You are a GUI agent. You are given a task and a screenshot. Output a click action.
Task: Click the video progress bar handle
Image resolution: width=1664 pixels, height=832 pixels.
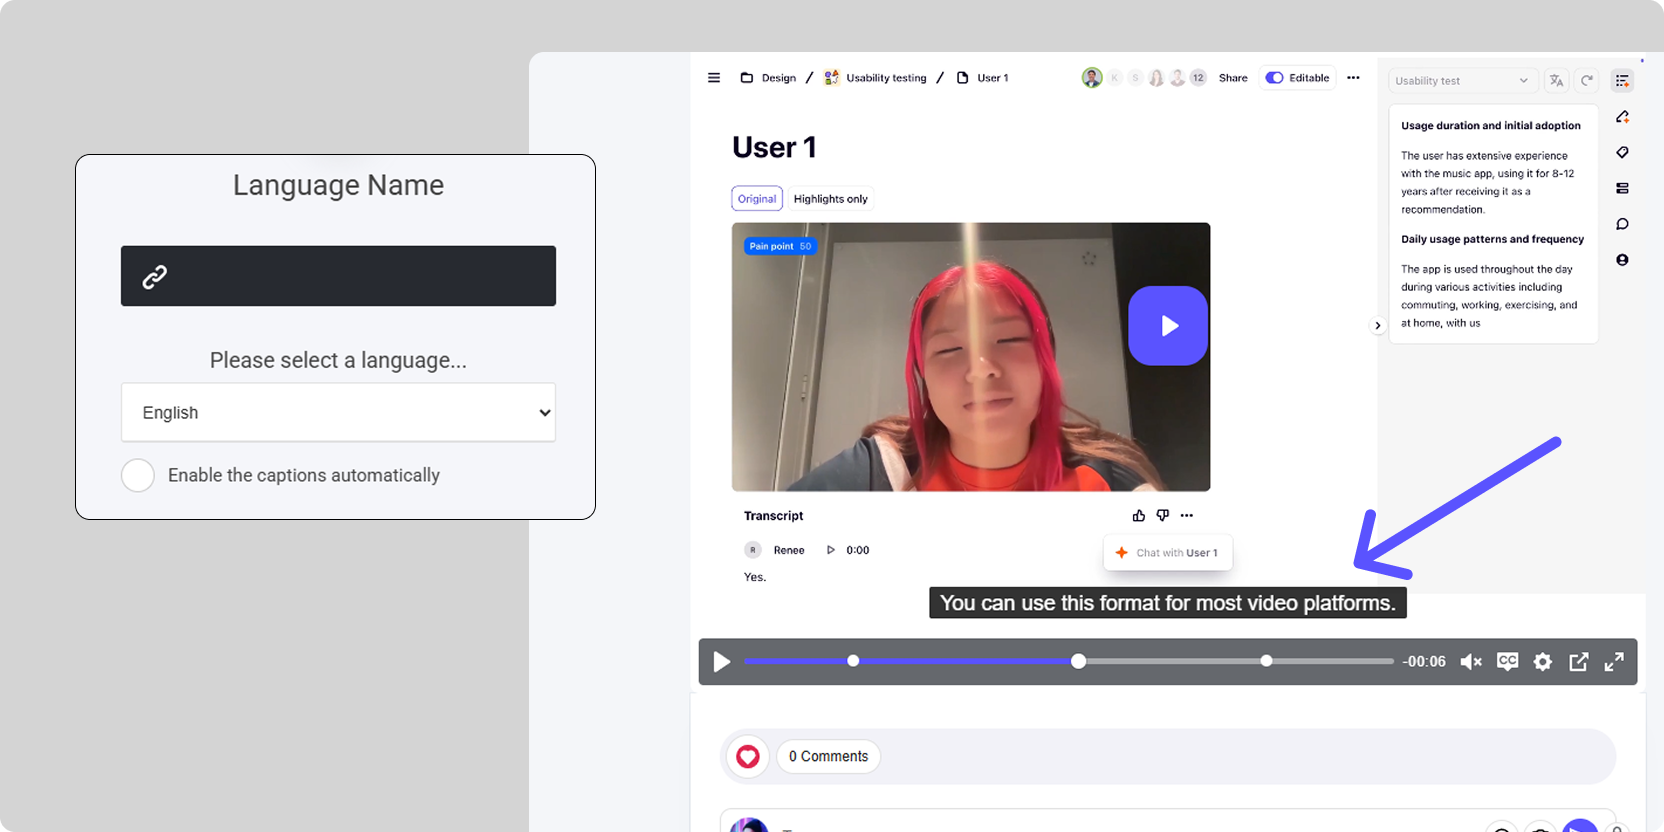click(x=1078, y=661)
